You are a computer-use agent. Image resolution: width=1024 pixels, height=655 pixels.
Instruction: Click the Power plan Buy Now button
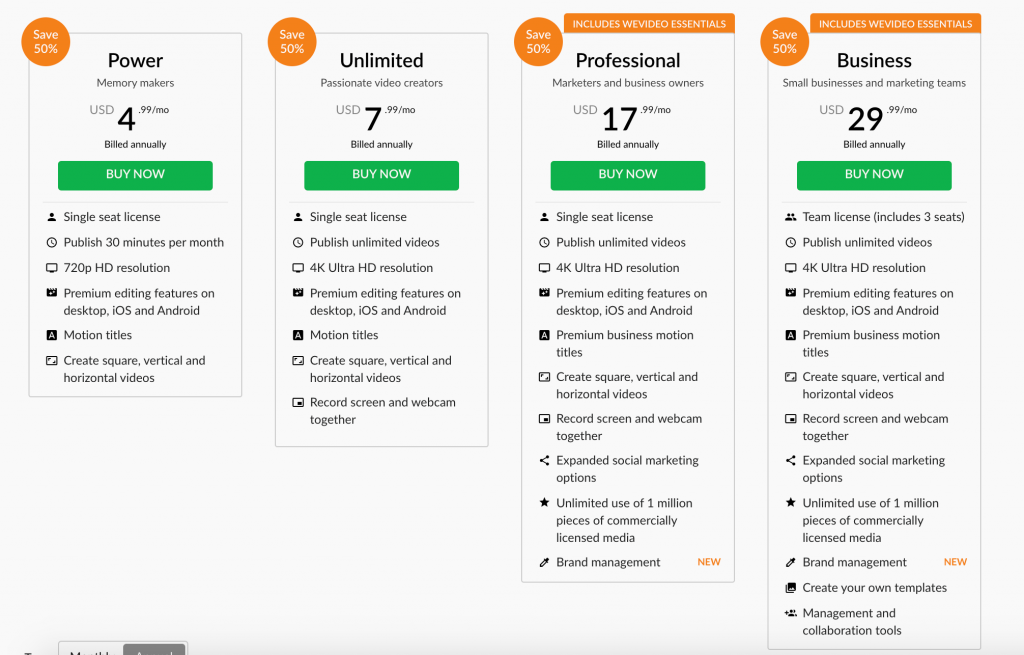pos(135,175)
